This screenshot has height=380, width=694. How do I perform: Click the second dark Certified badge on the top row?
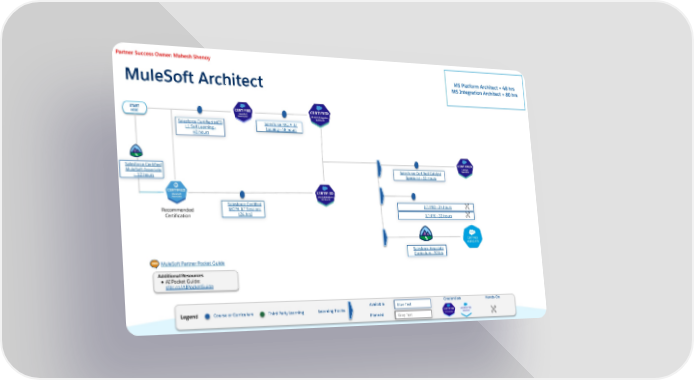point(320,115)
